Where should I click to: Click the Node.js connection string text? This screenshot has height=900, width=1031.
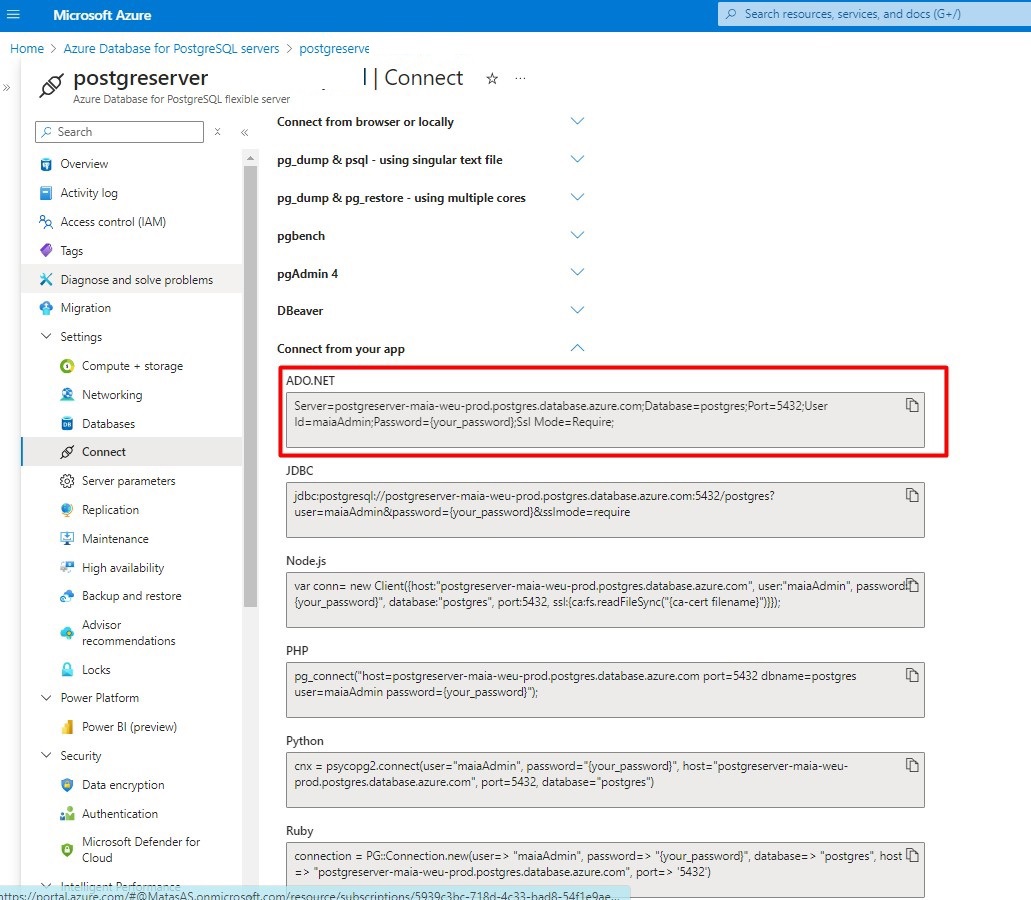click(x=602, y=594)
